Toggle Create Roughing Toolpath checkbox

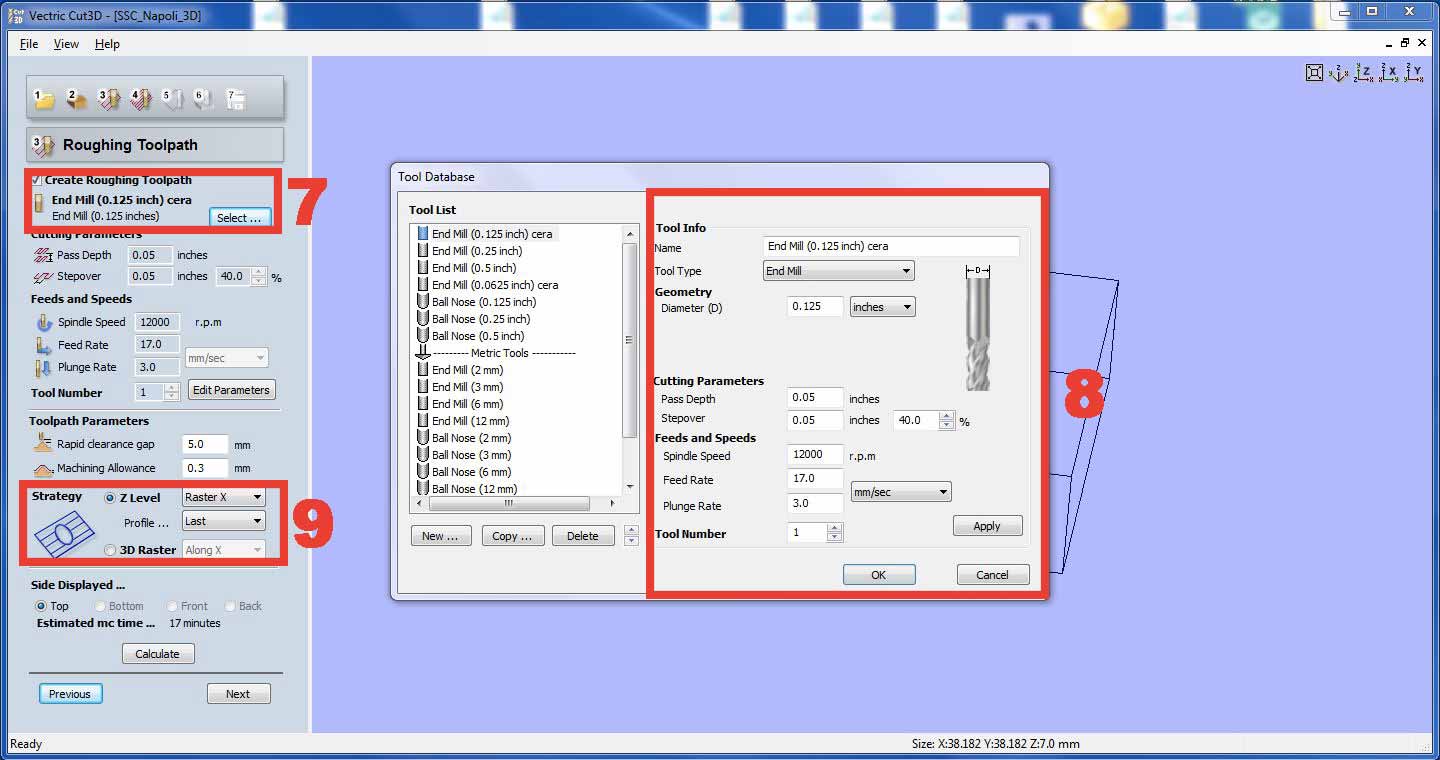coord(37,180)
